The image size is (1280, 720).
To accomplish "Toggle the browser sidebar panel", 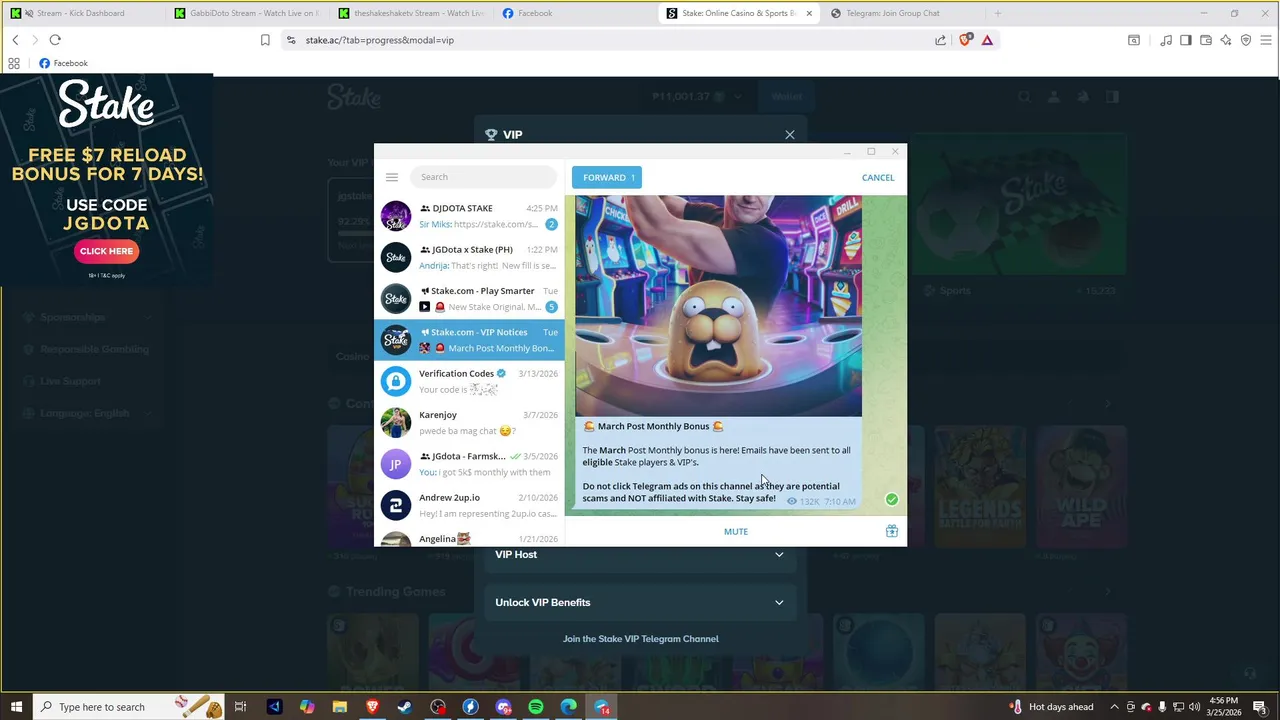I will (1186, 40).
